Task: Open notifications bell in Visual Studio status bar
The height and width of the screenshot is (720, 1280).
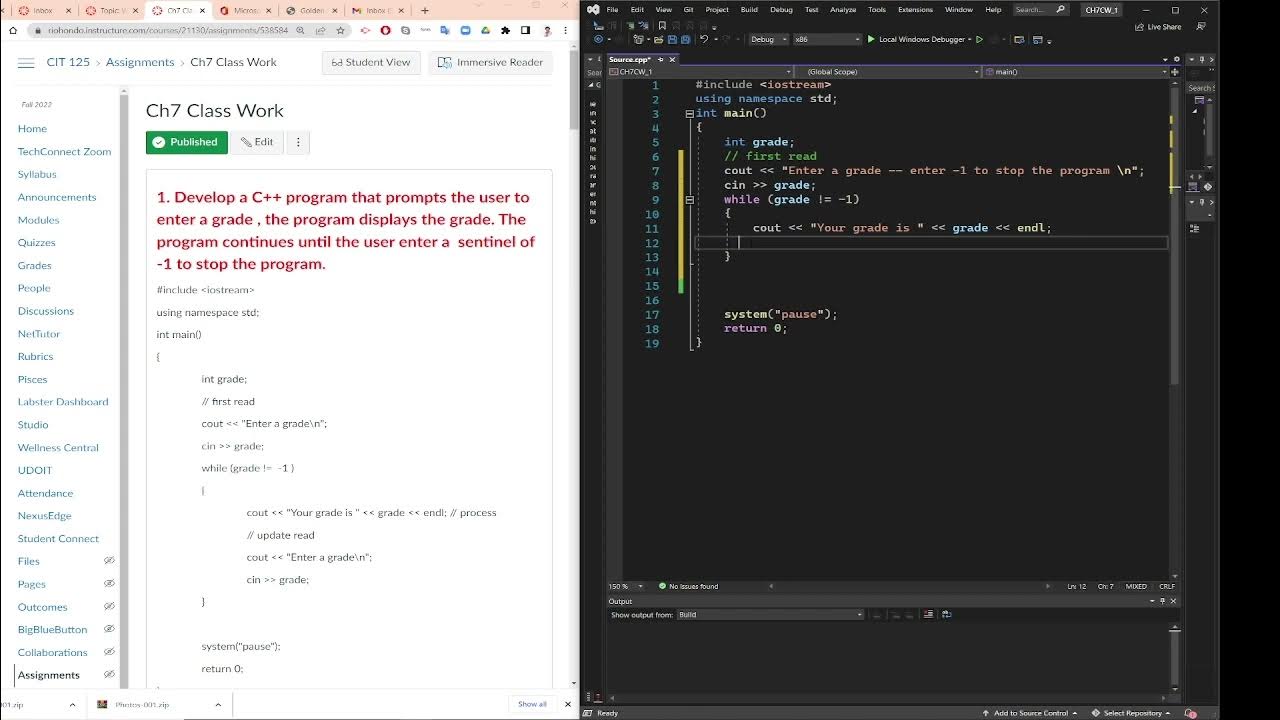Action: pos(1190,713)
